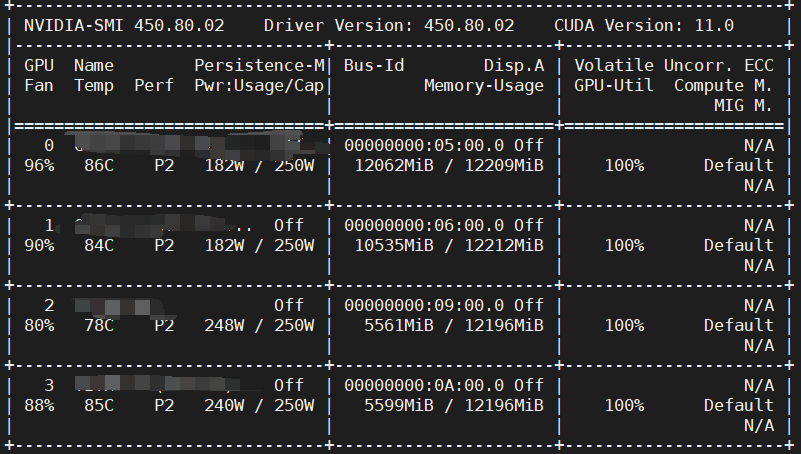
Task: Click the MIG M. header
Action: (743, 106)
